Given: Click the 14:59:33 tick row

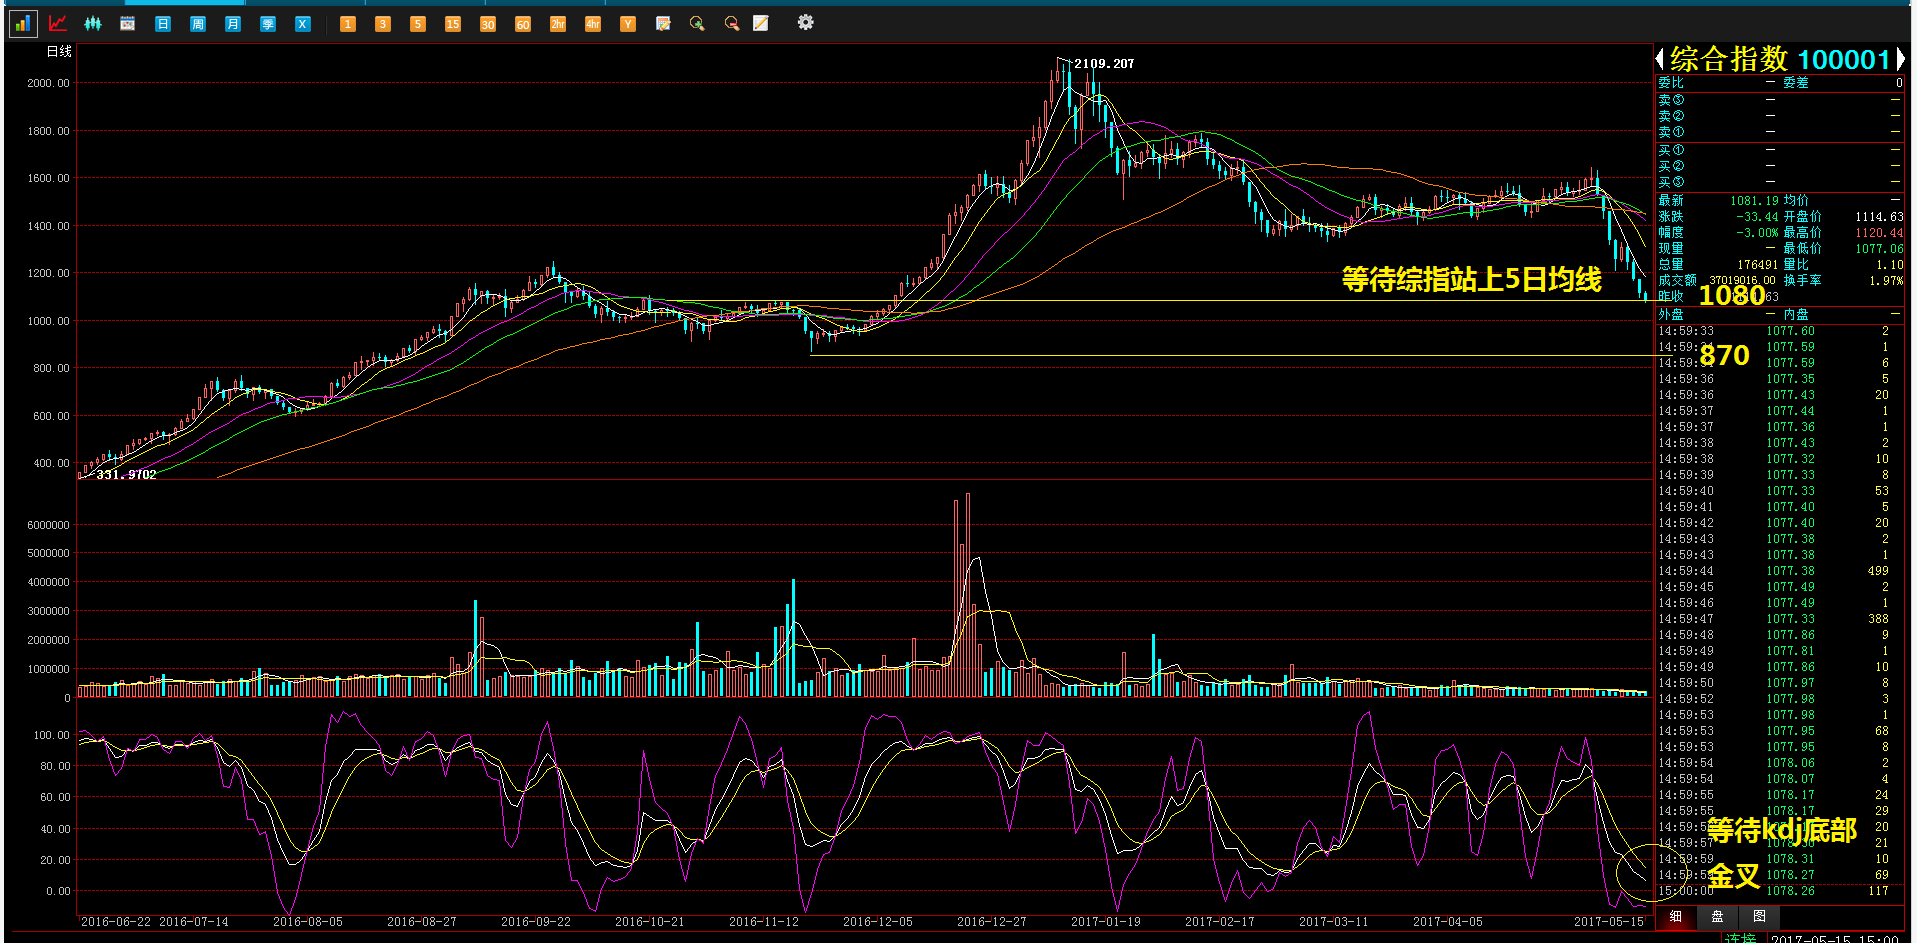Looking at the screenshot, I should (1780, 331).
